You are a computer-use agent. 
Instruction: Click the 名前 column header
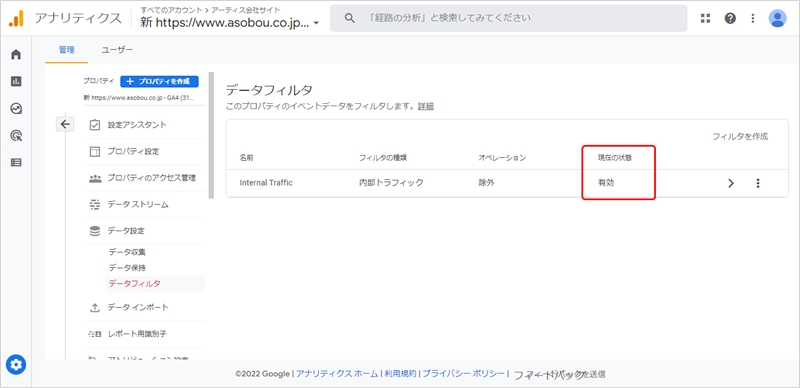(x=246, y=158)
